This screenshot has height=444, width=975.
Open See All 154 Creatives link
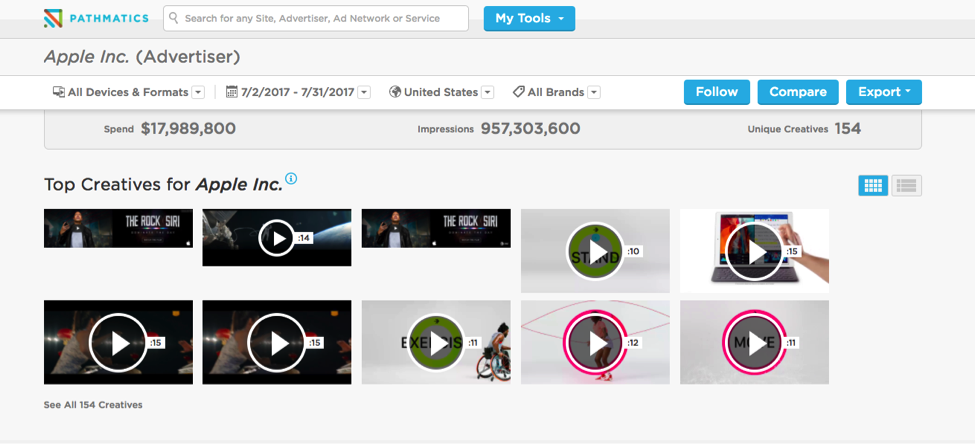(x=93, y=405)
